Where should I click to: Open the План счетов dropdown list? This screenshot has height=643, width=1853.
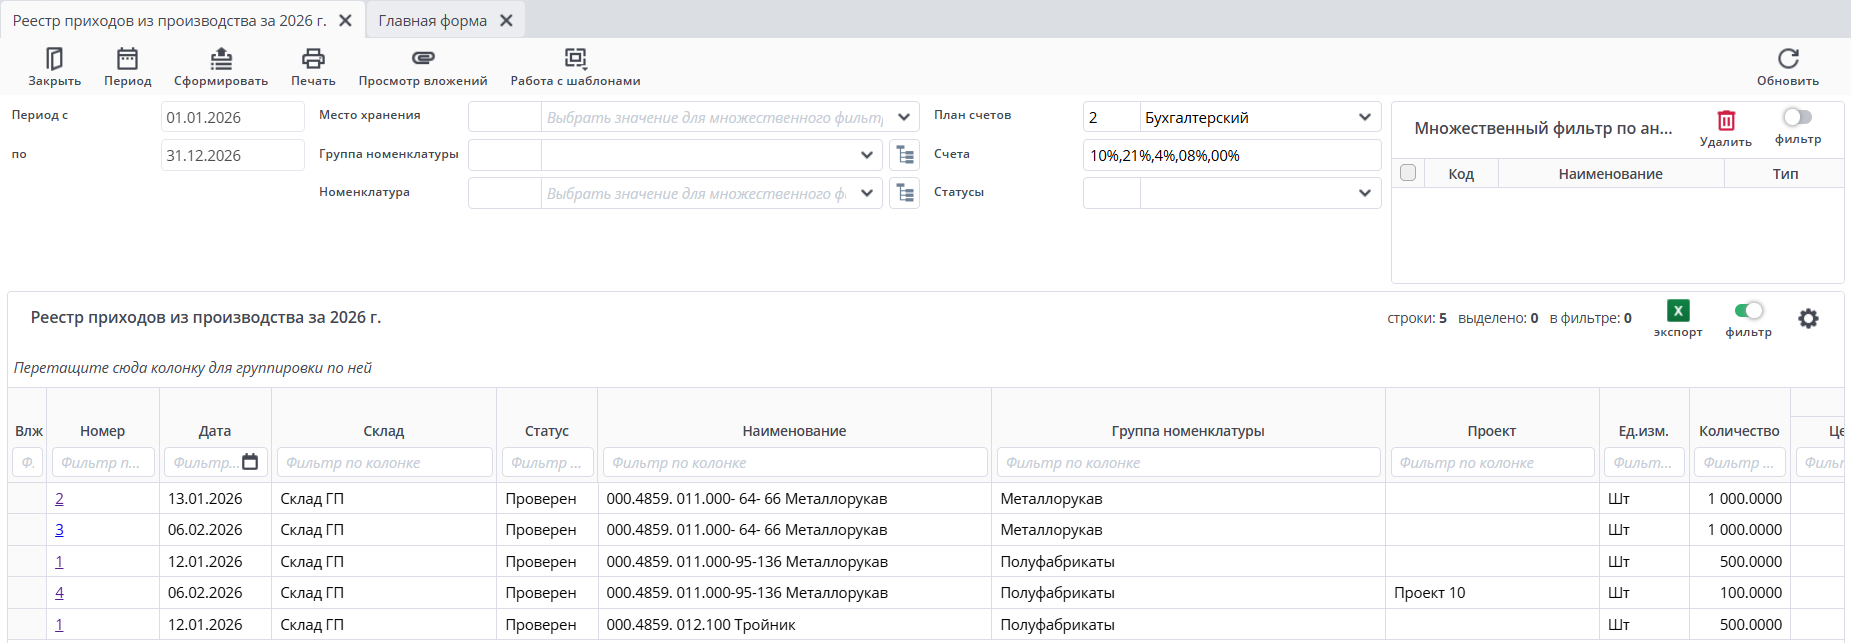pos(1364,117)
